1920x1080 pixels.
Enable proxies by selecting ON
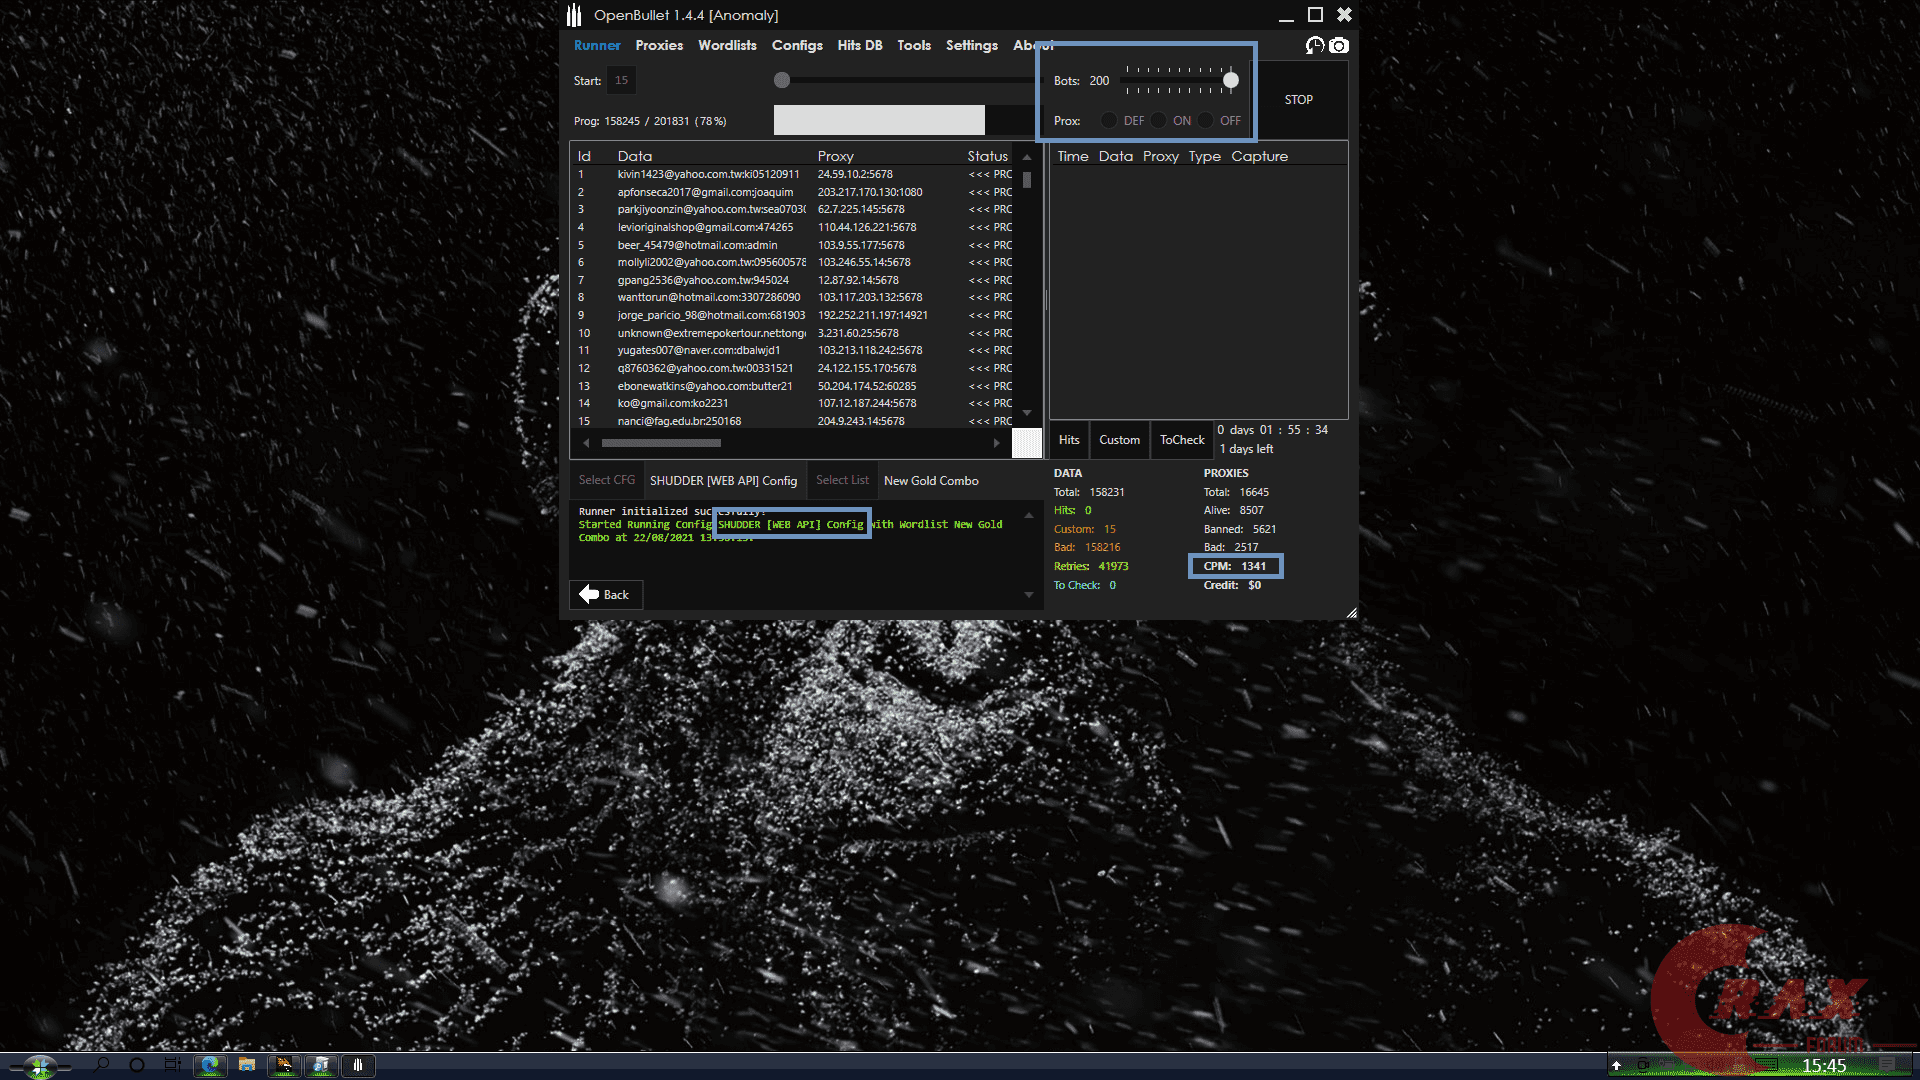pyautogui.click(x=1158, y=120)
